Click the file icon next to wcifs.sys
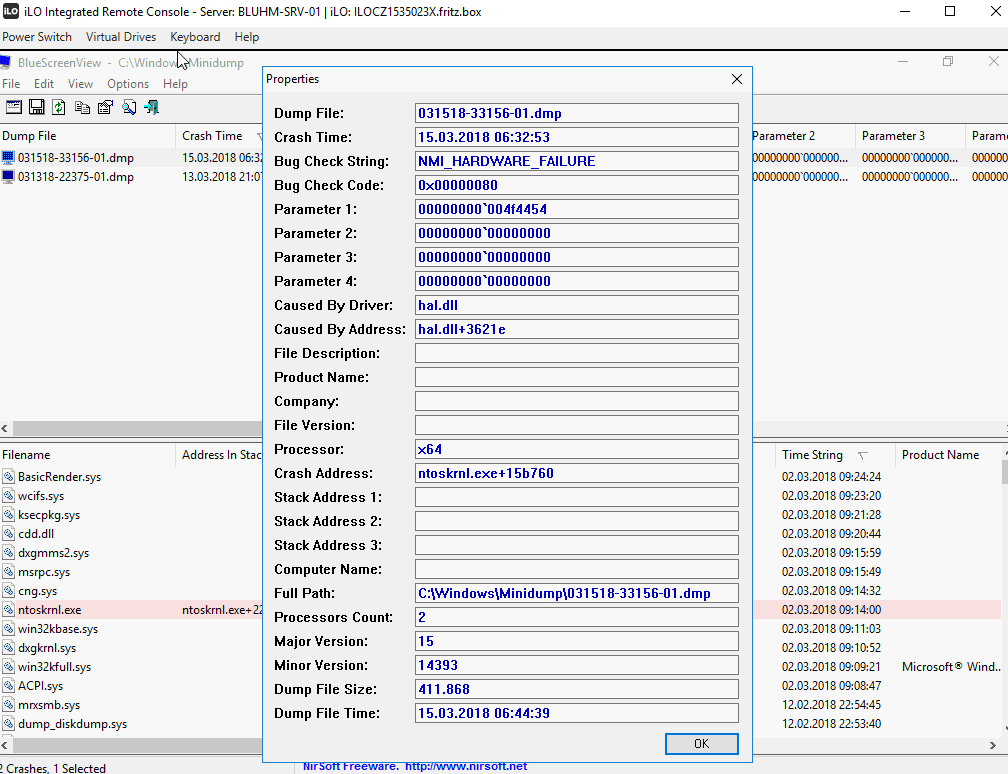 click(8, 496)
